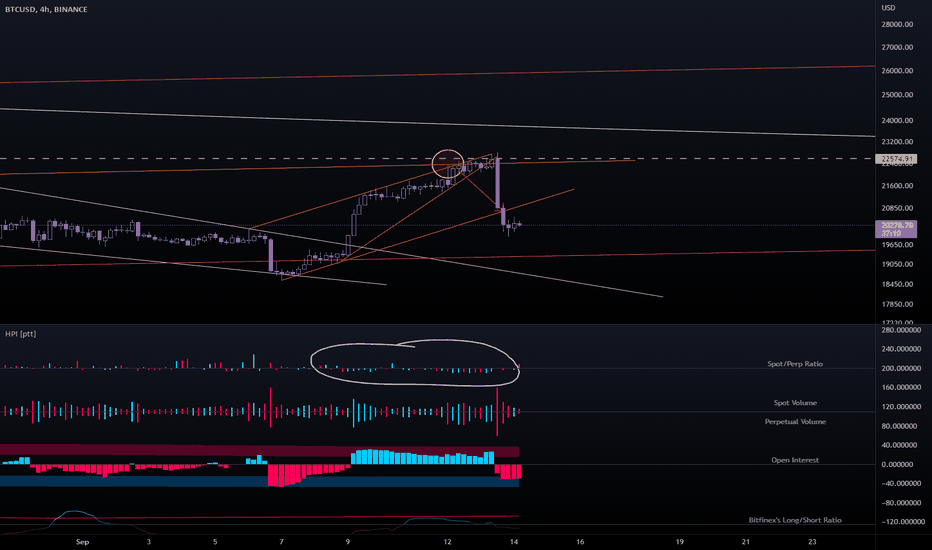
Task: Click the 23200.00 price axis value
Action: [898, 142]
